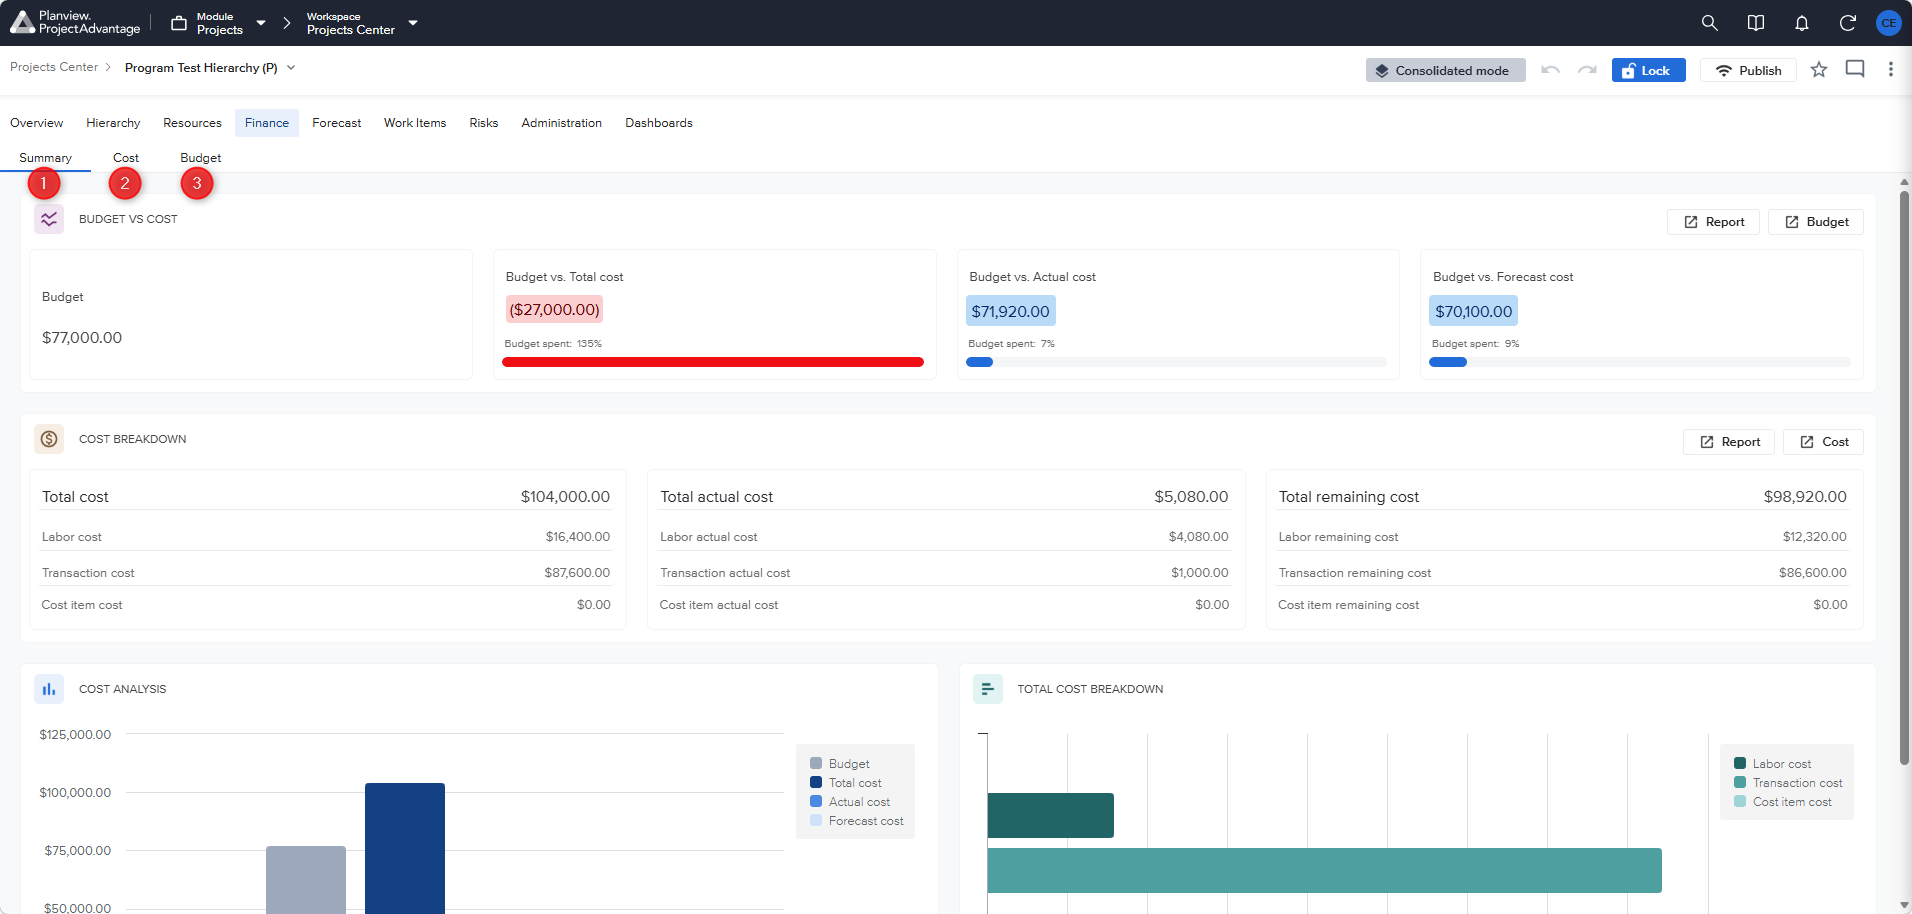1912x914 pixels.
Task: Open the comments panel icon
Action: (x=1855, y=69)
